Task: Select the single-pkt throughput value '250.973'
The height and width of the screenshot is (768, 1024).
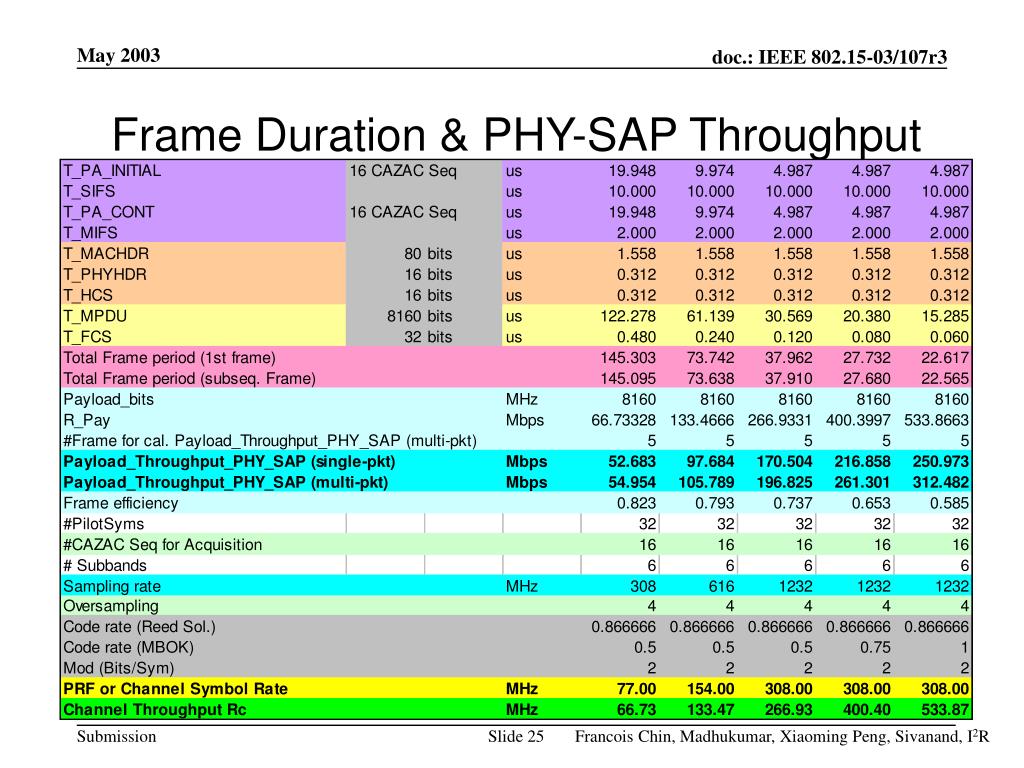Action: pos(941,462)
